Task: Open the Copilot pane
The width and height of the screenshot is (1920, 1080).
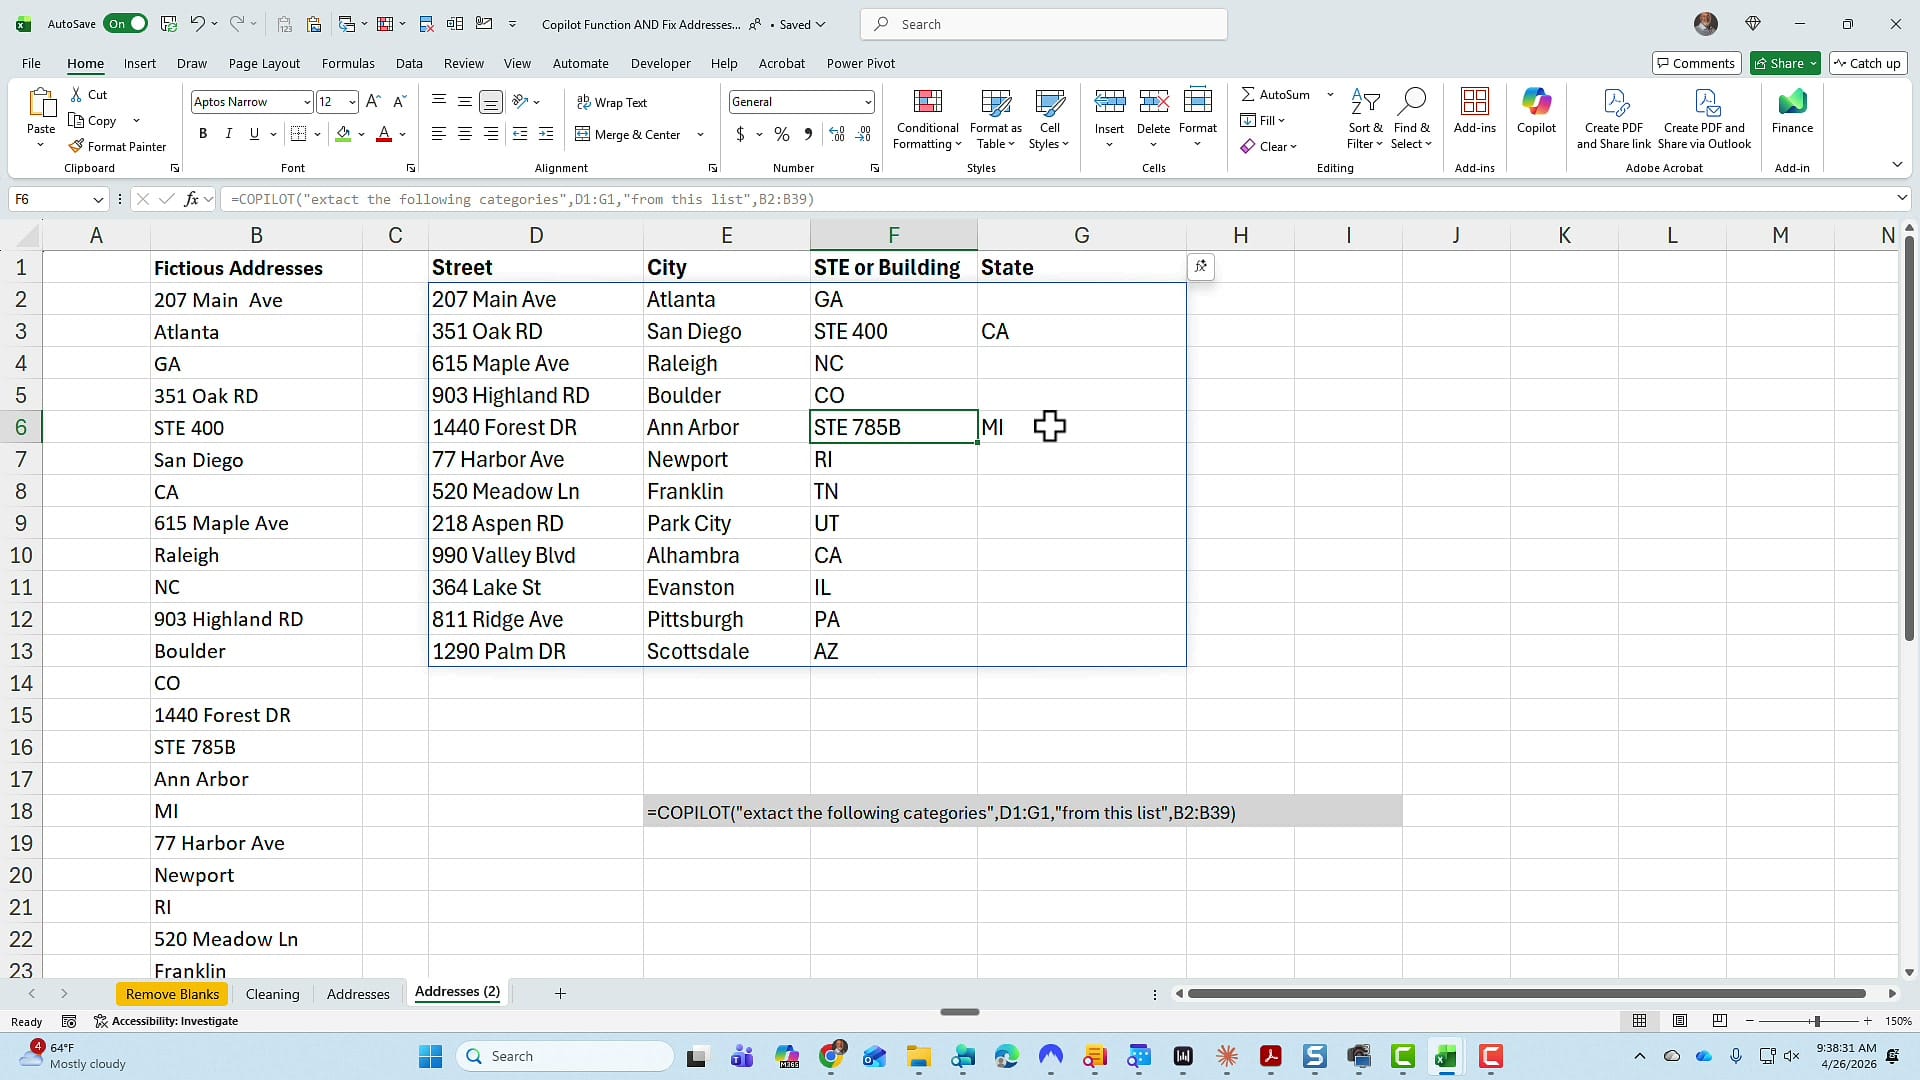Action: click(1535, 115)
